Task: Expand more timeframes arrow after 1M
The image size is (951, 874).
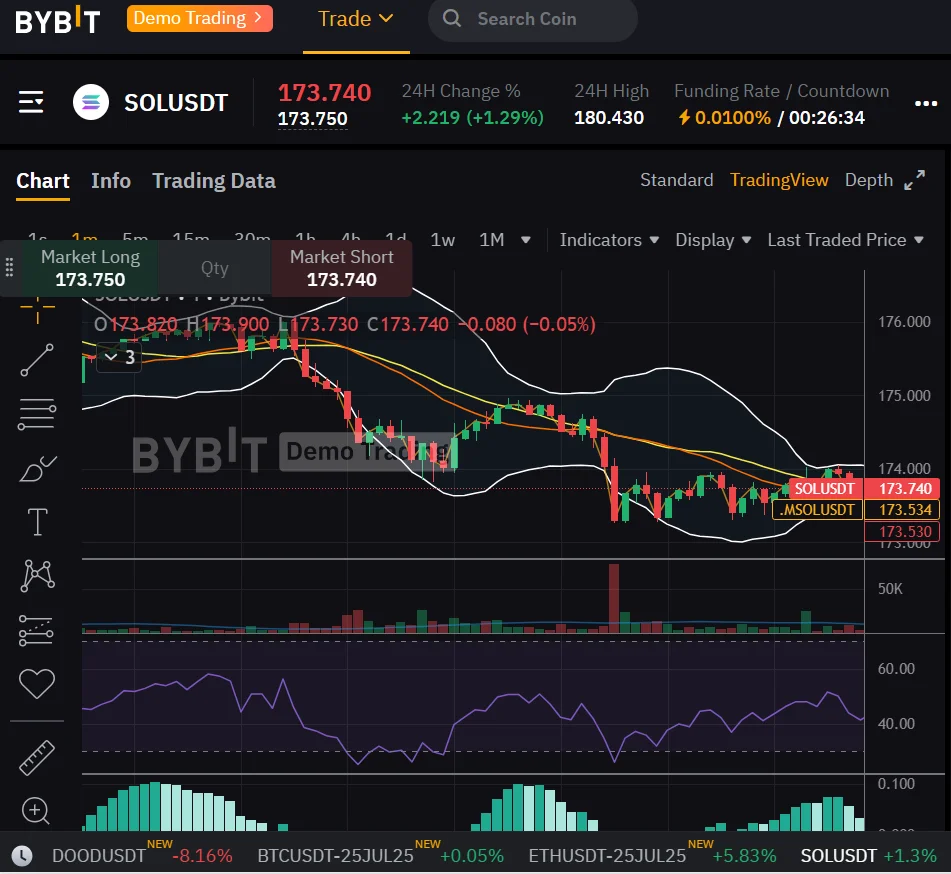Action: [x=526, y=240]
